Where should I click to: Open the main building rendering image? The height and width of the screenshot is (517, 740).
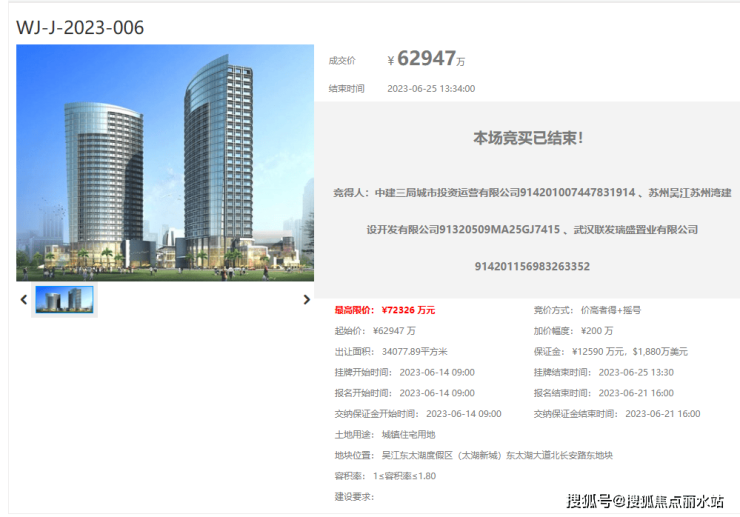pos(165,163)
